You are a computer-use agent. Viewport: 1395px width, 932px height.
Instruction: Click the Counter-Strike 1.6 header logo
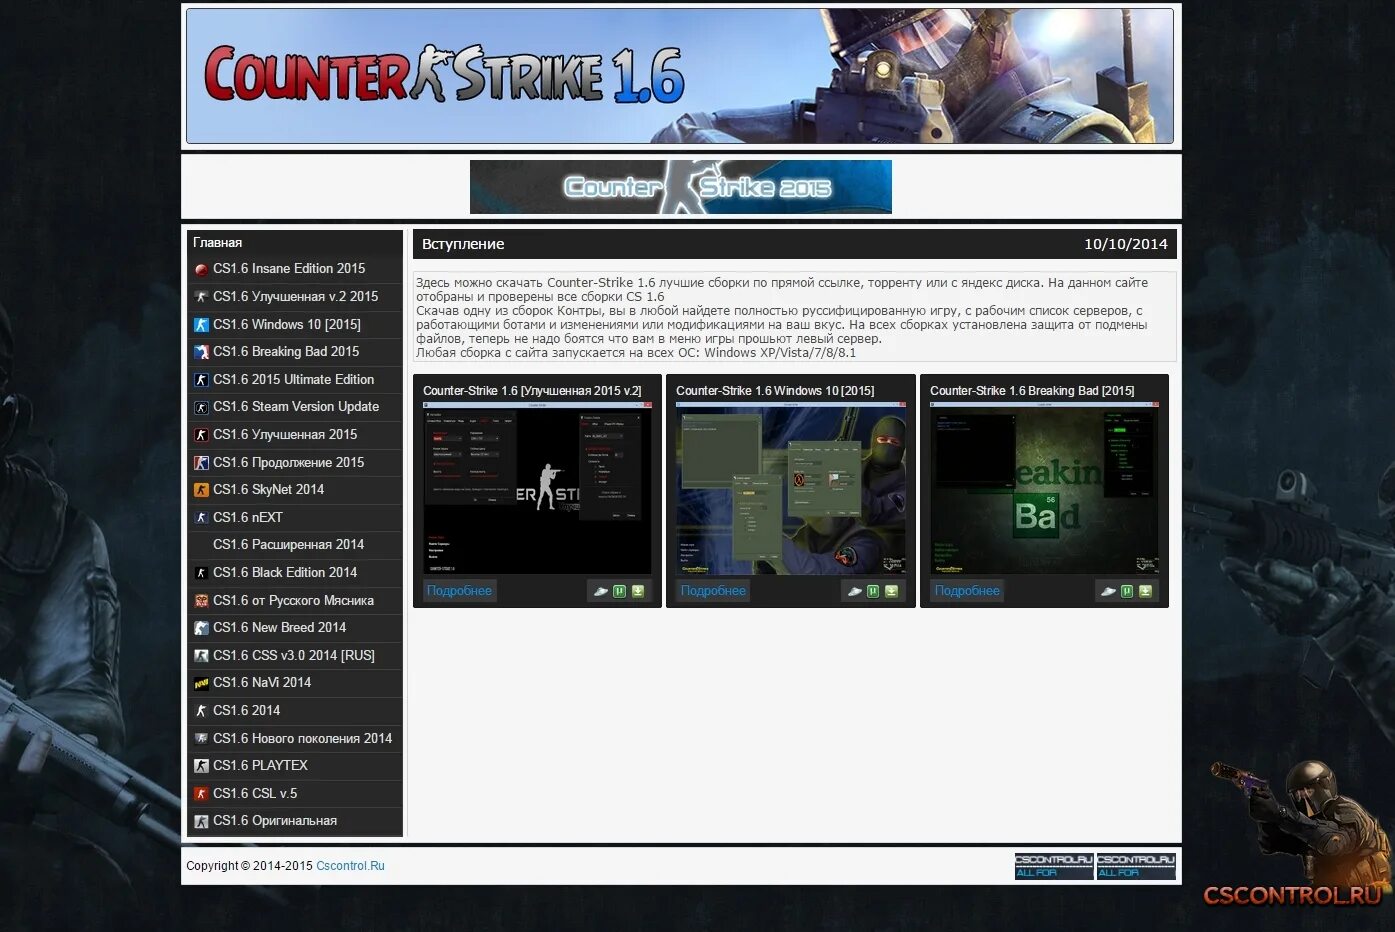click(x=444, y=75)
